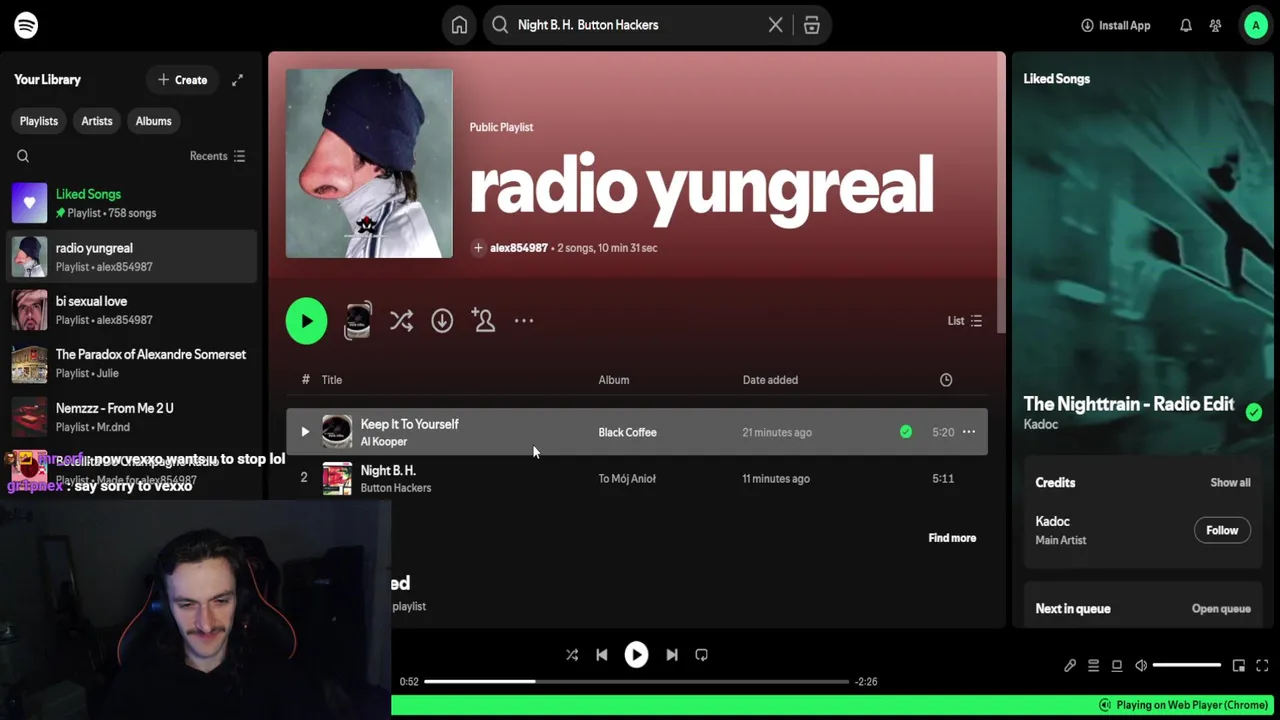
Task: Toggle repeat in player bar
Action: [702, 655]
